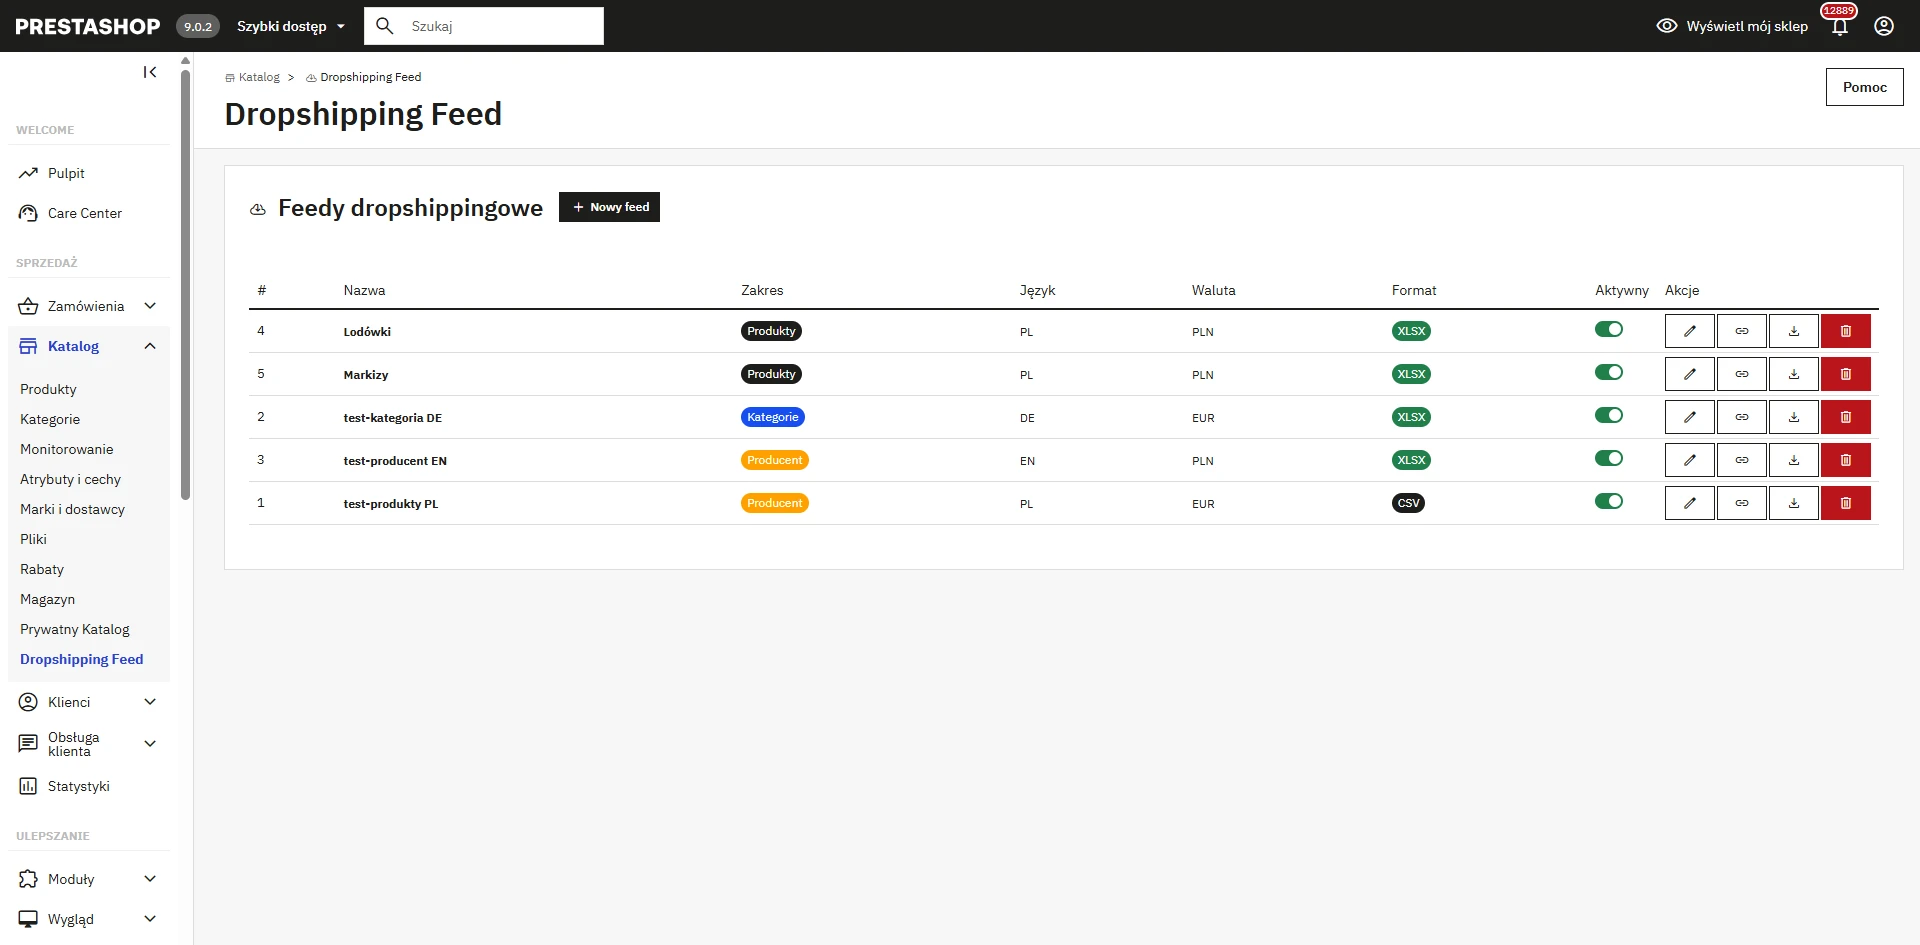
Task: Copy link for test-kategoria DE feed
Action: click(1741, 417)
